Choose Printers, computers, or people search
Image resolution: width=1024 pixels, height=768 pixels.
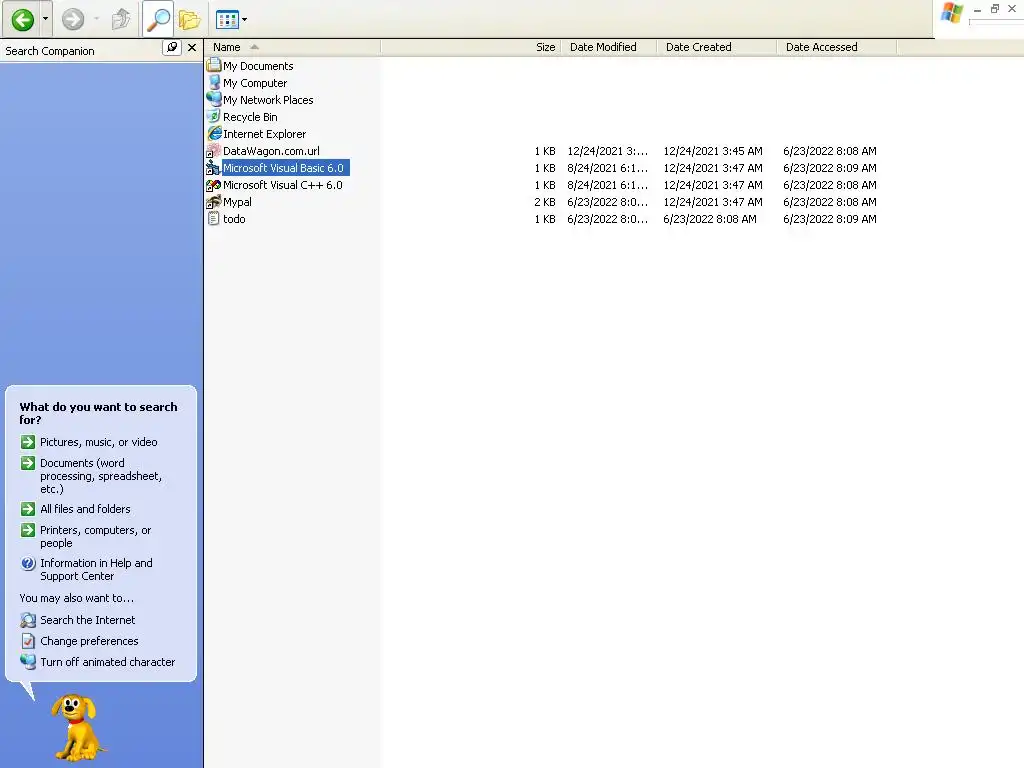pyautogui.click(x=95, y=536)
